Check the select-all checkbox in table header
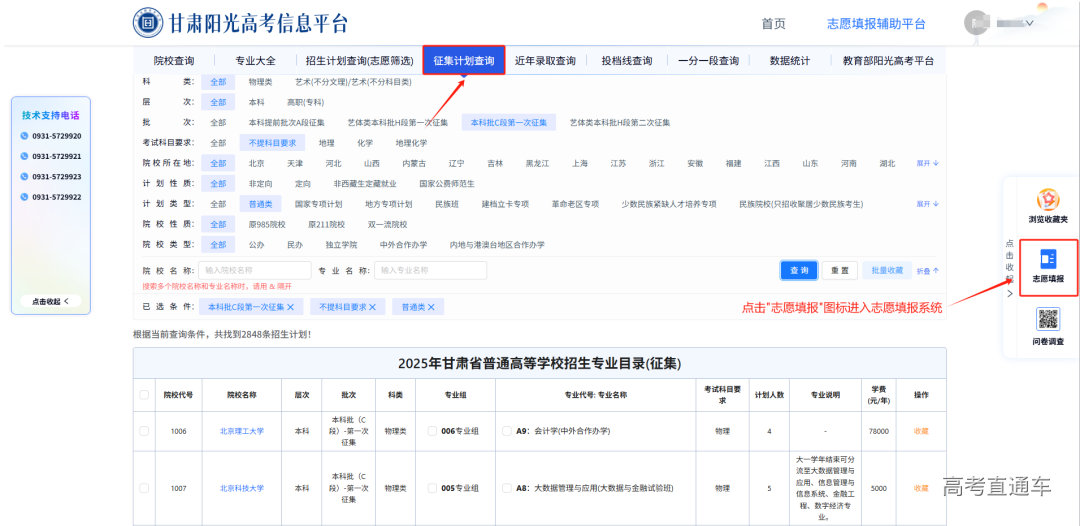 pyautogui.click(x=144, y=395)
